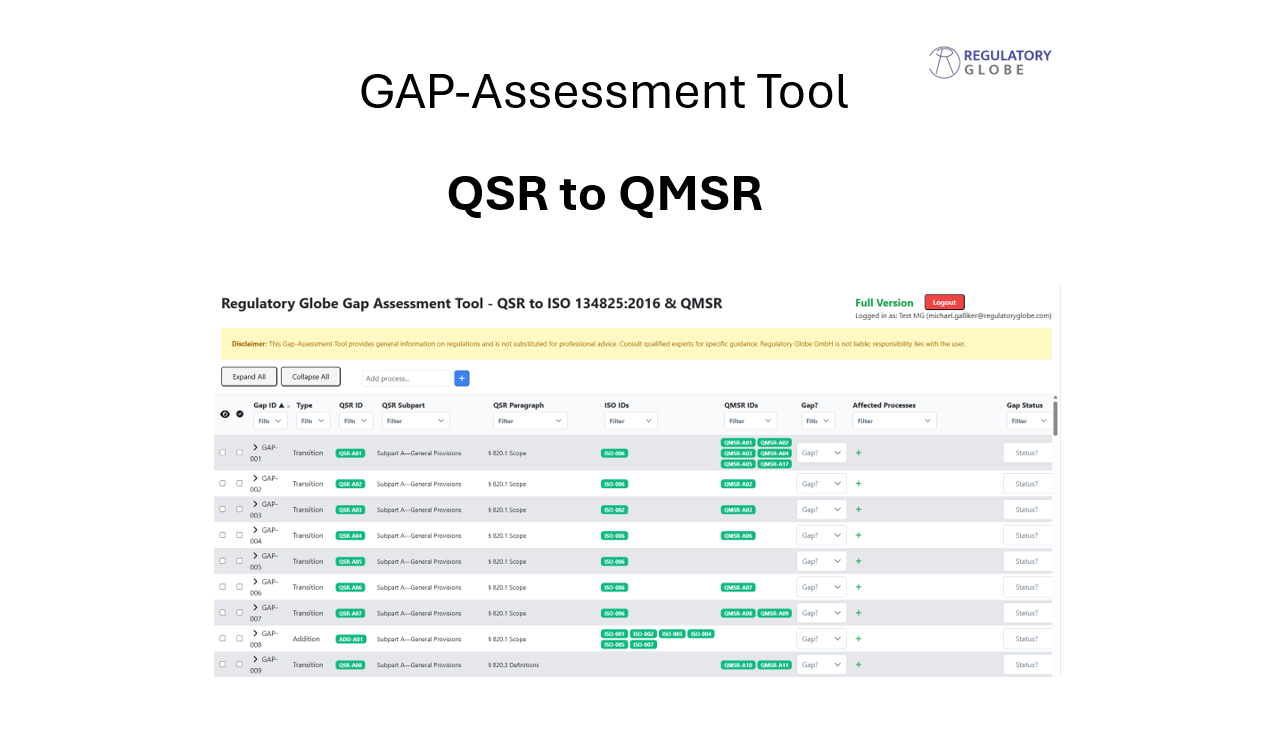This screenshot has height=735, width=1267.
Task: Tick the checkmark-column checkbox for GAP-001
Action: [x=239, y=453]
